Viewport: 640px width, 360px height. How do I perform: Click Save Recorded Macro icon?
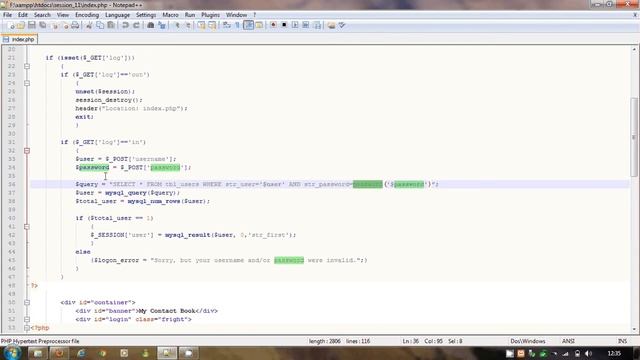click(317, 25)
